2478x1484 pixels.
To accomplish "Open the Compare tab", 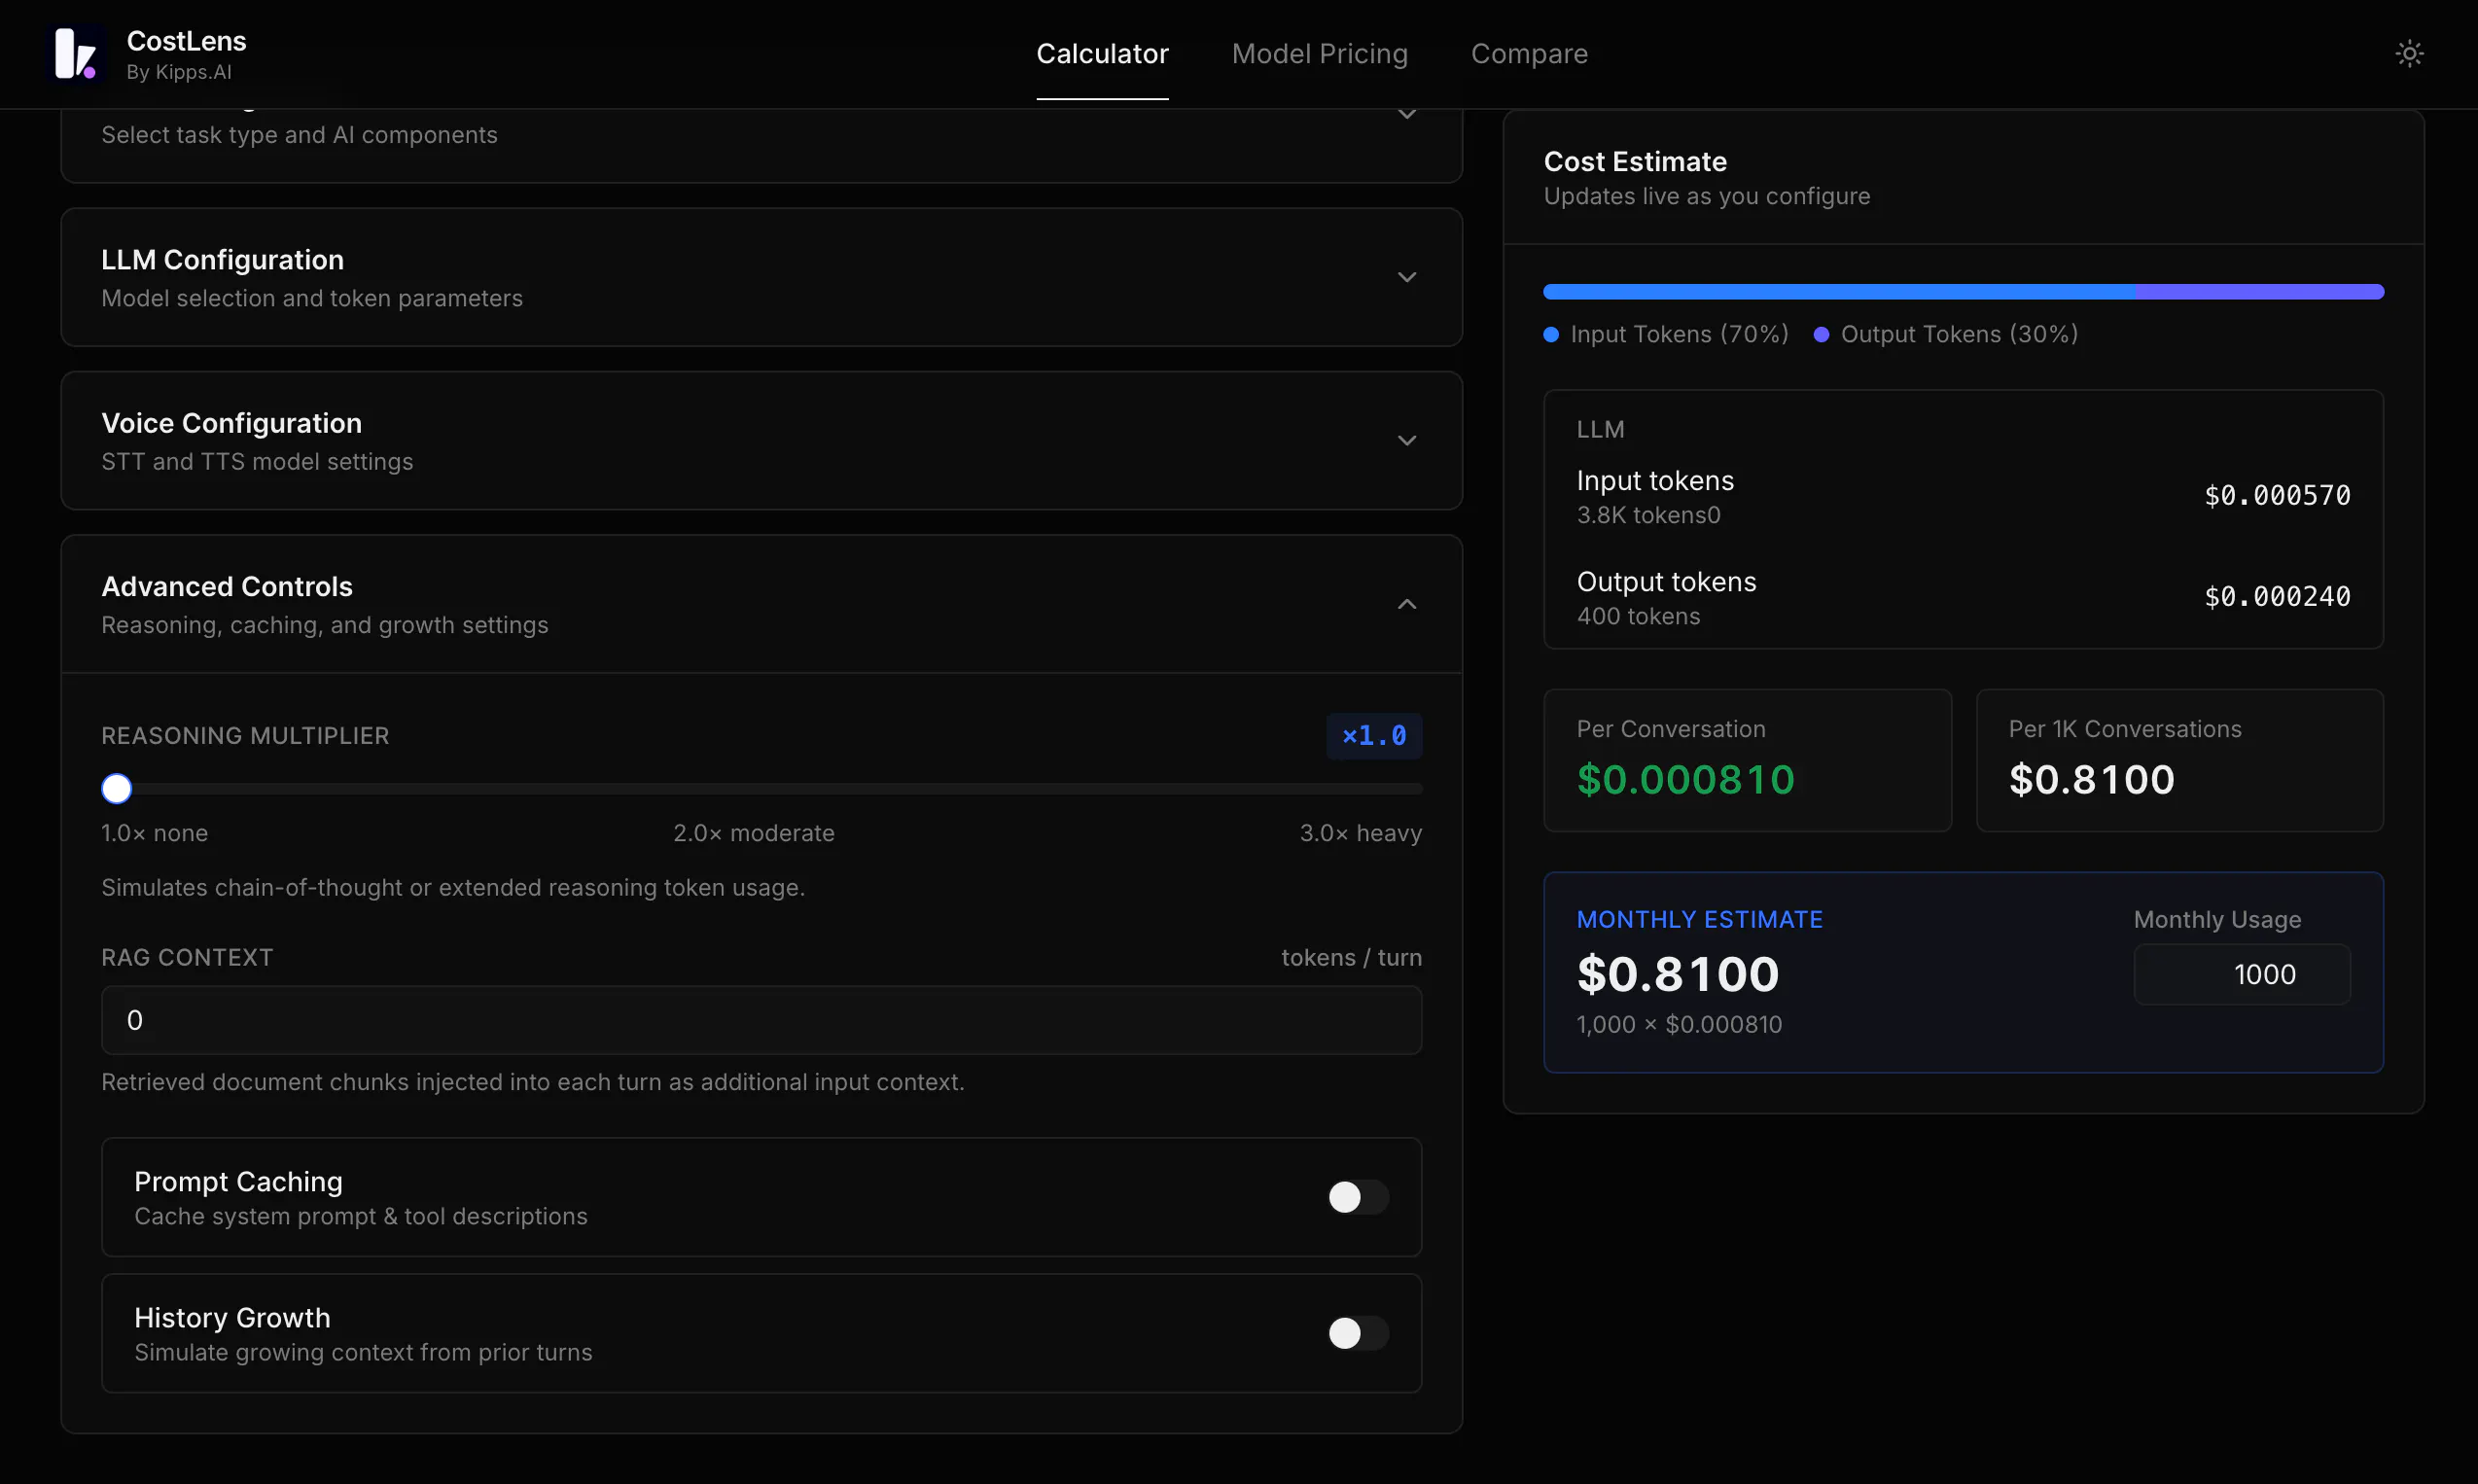I will tap(1529, 54).
